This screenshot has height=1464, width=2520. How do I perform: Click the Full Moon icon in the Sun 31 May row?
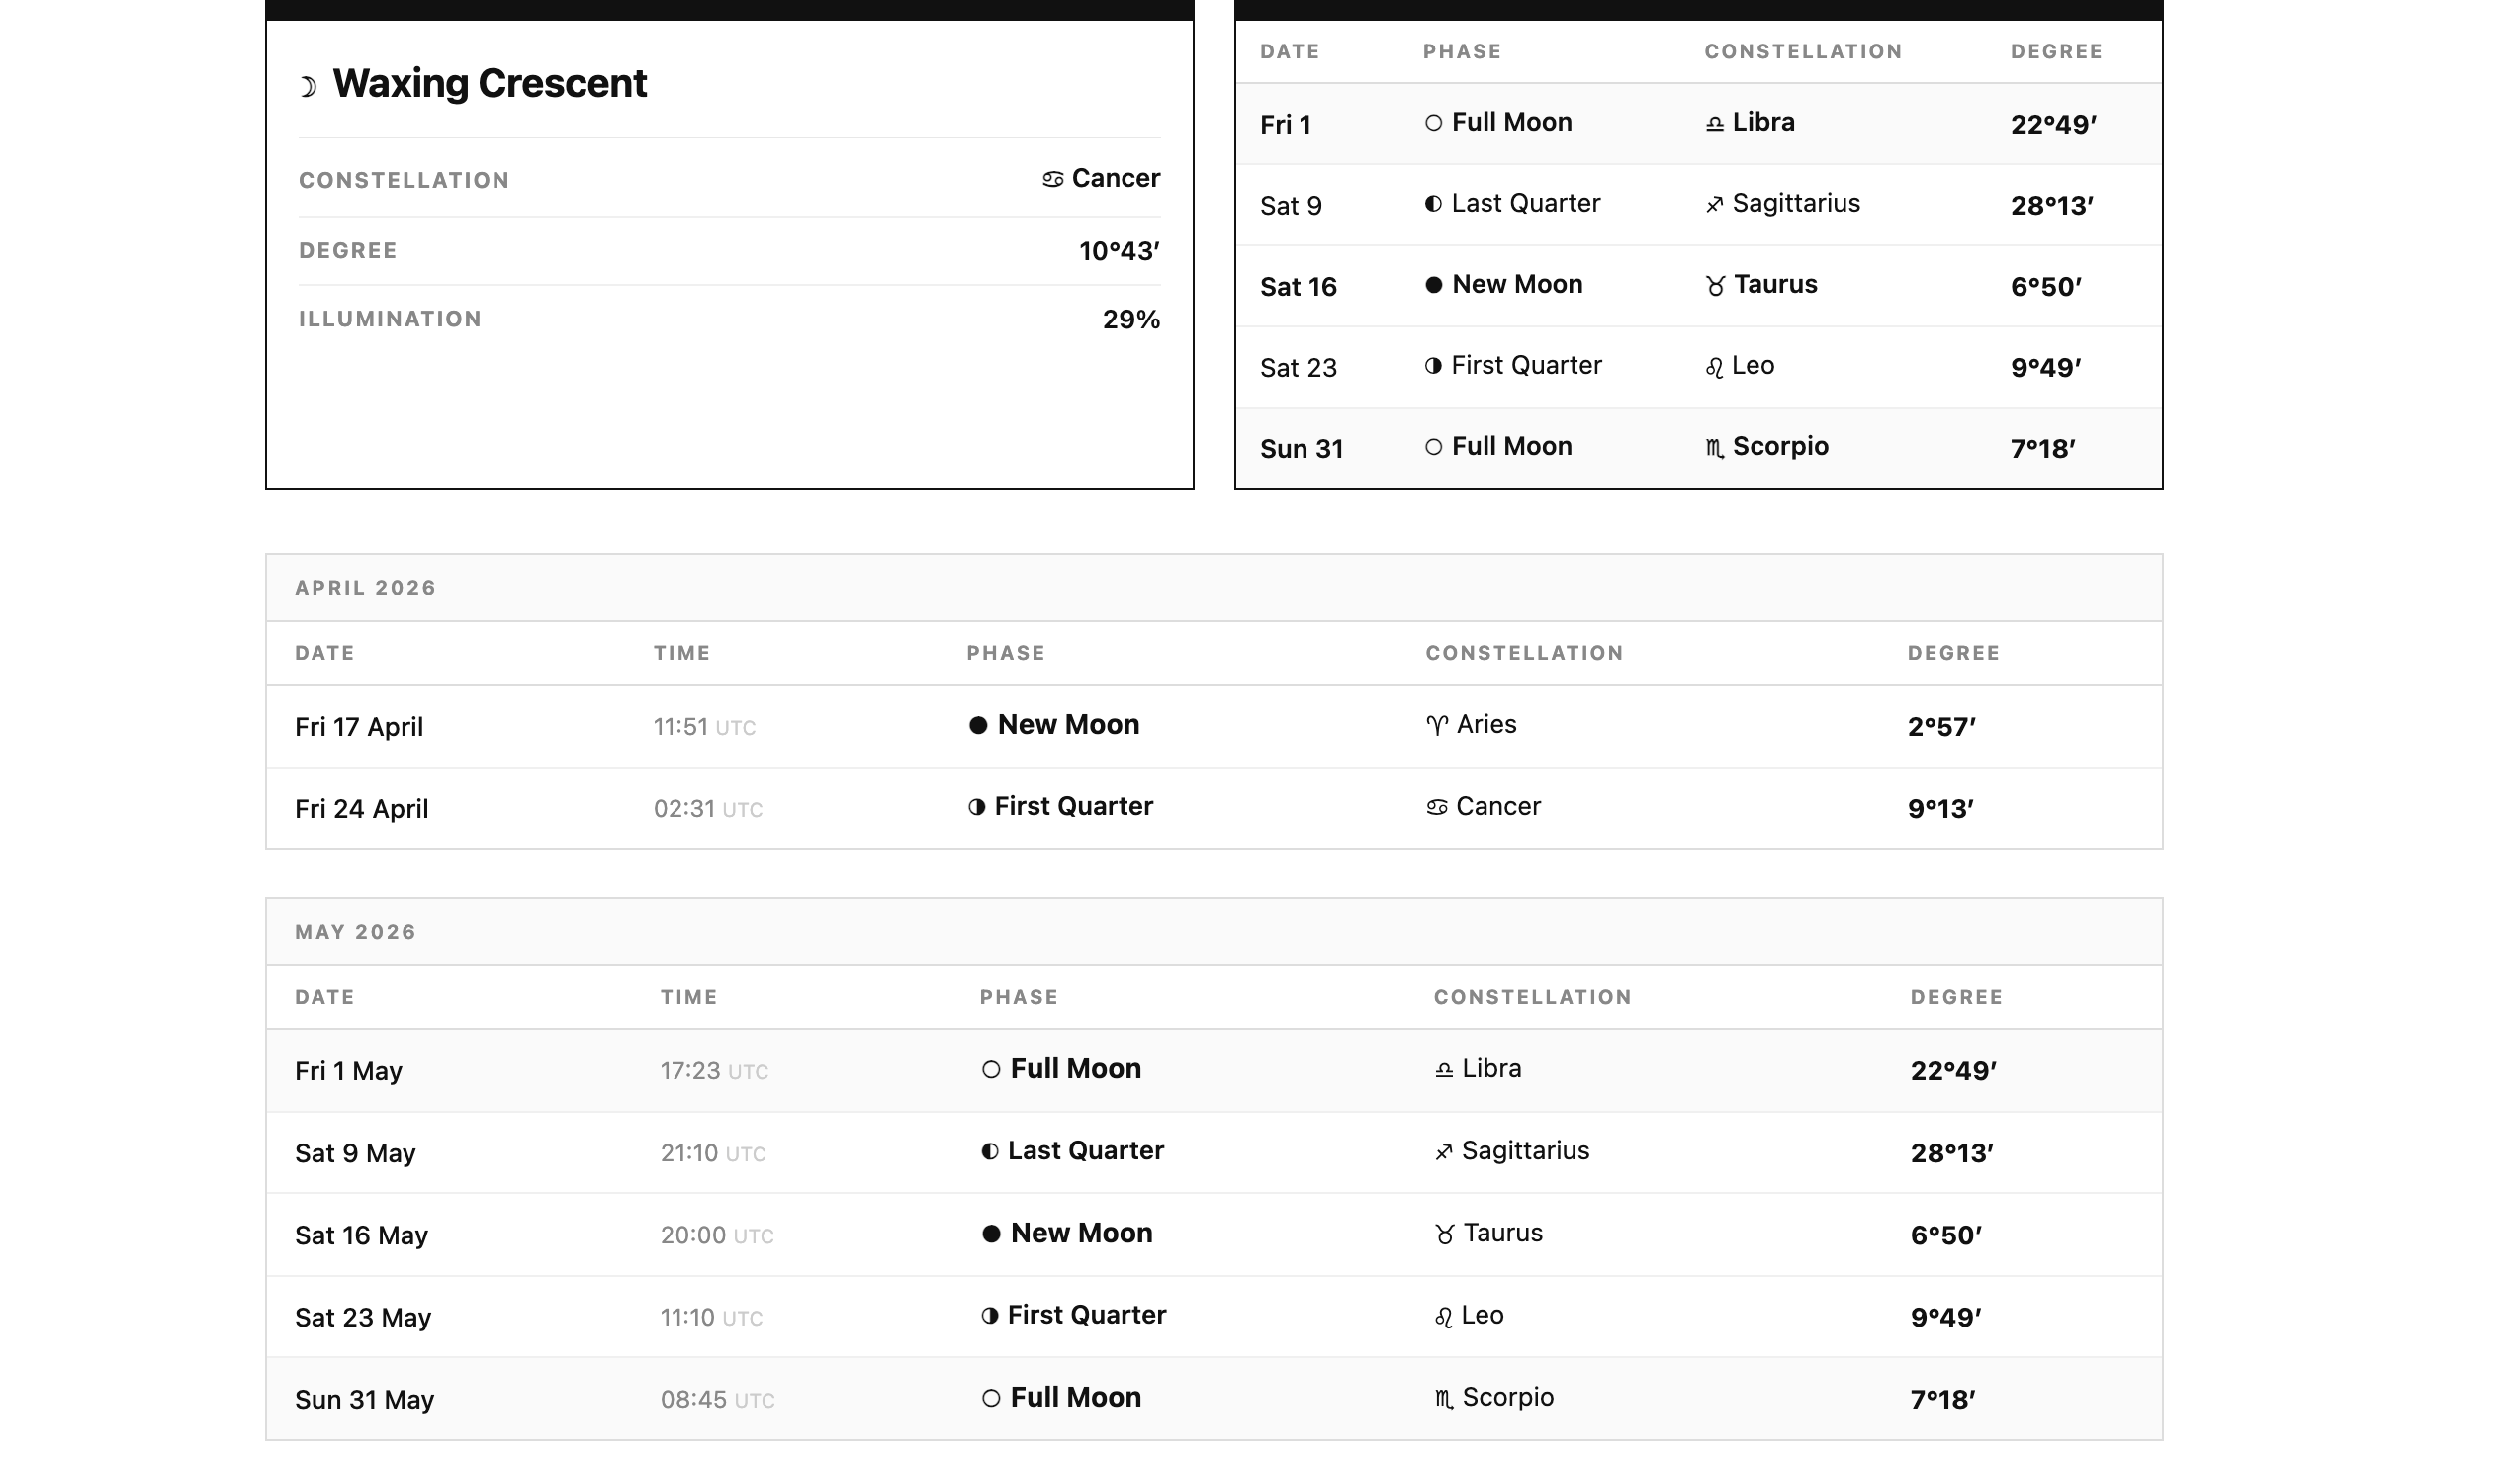click(x=991, y=1398)
